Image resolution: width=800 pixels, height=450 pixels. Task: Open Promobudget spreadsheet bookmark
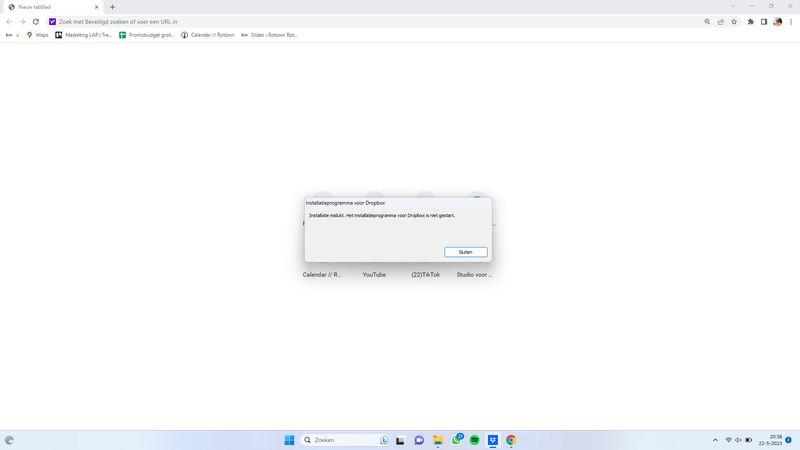(147, 35)
